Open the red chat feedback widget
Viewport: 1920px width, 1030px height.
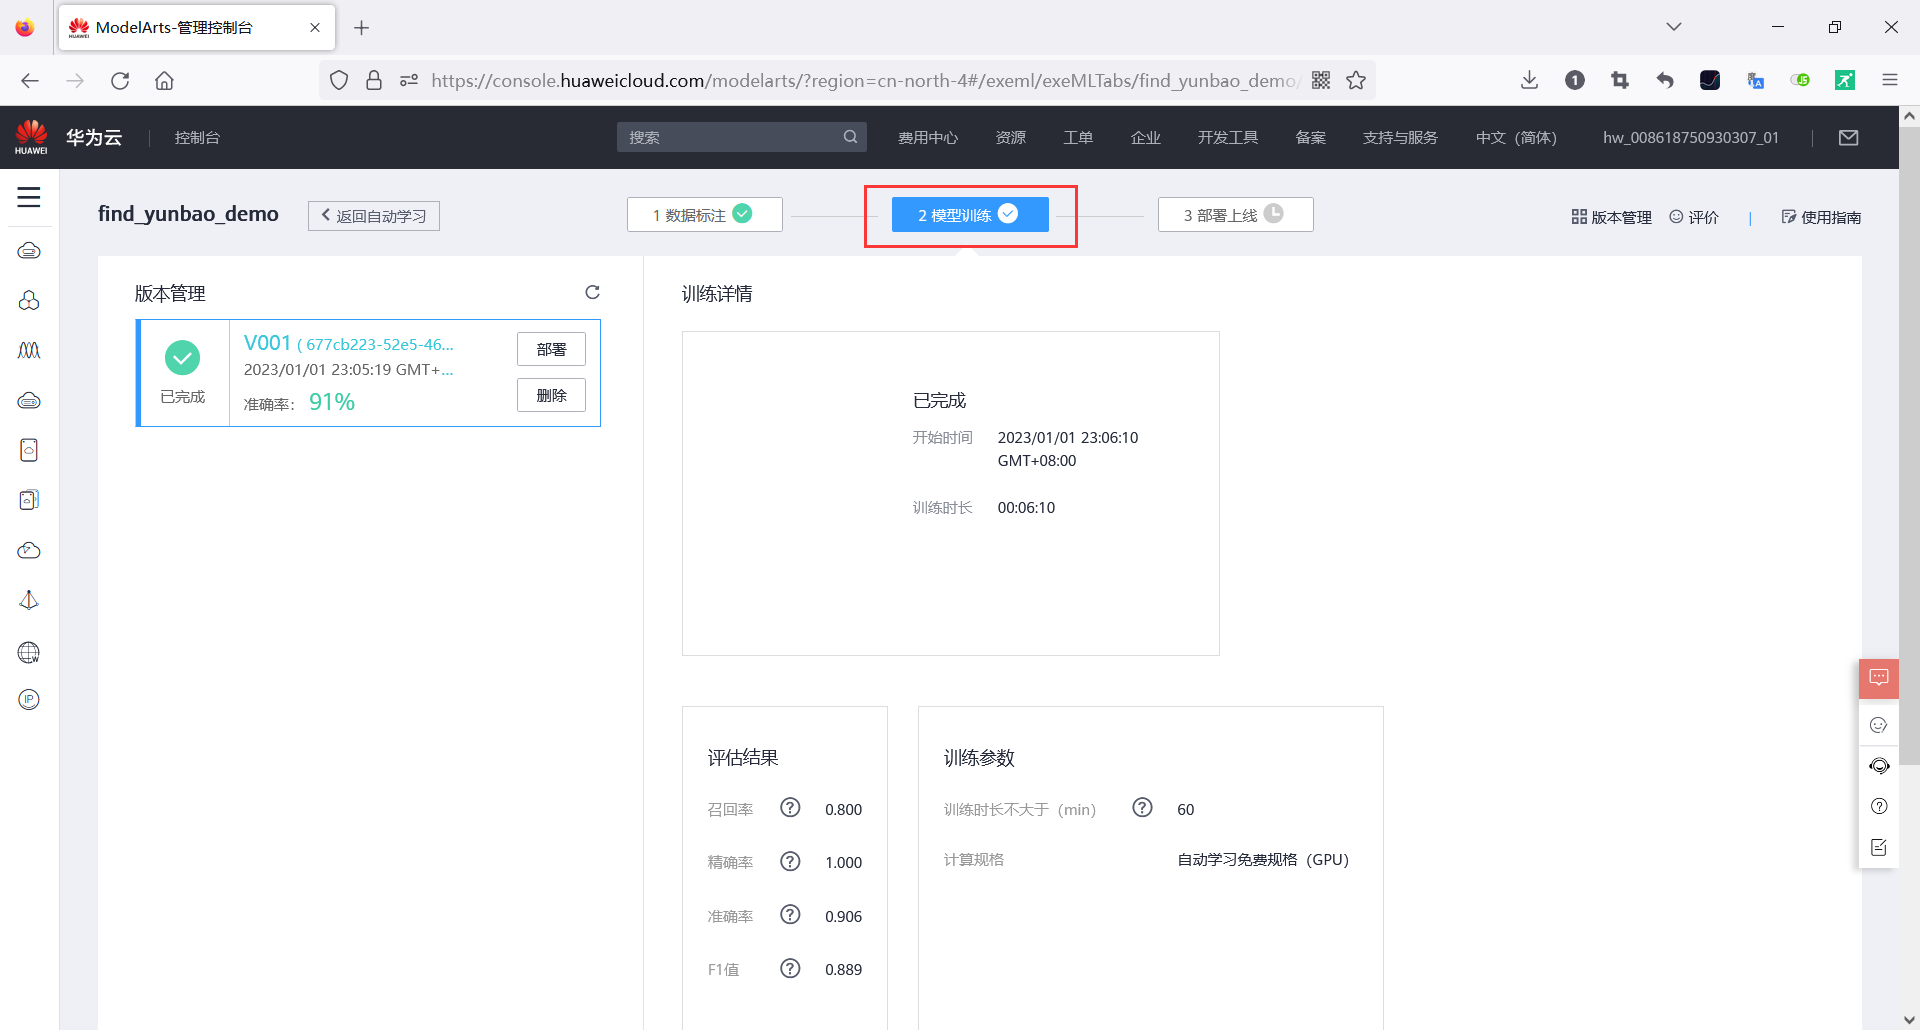point(1879,678)
